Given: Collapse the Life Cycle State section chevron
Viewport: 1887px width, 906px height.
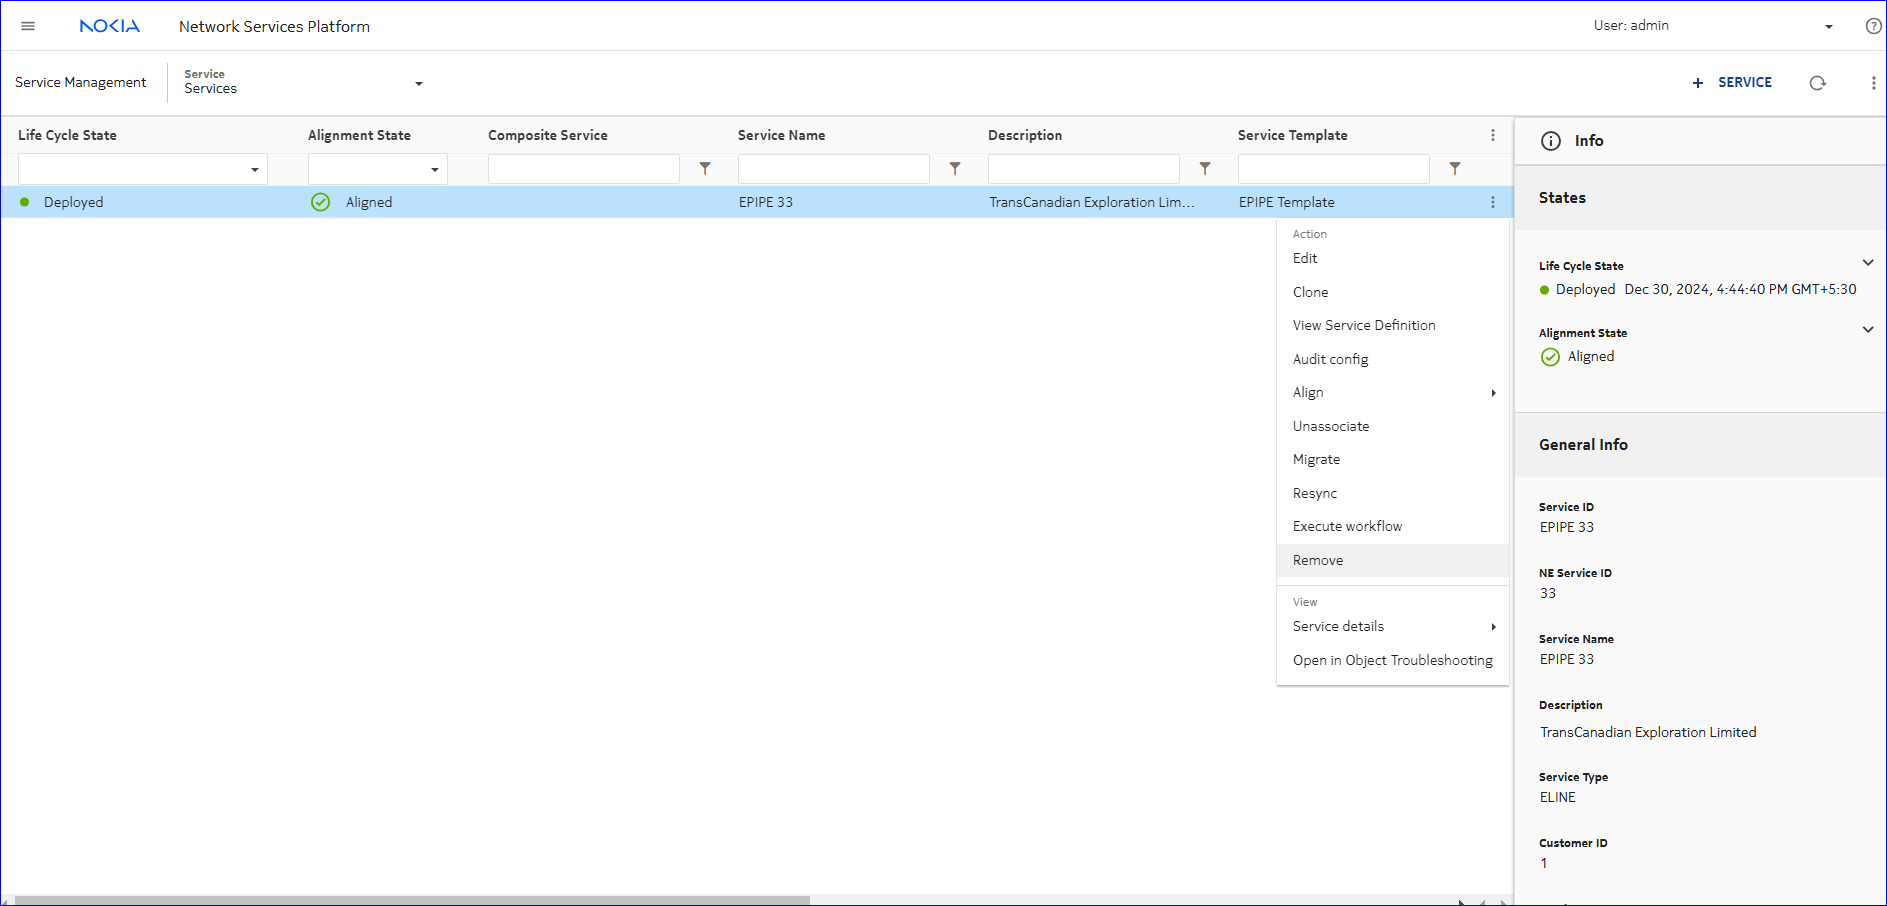Looking at the screenshot, I should click(x=1867, y=263).
